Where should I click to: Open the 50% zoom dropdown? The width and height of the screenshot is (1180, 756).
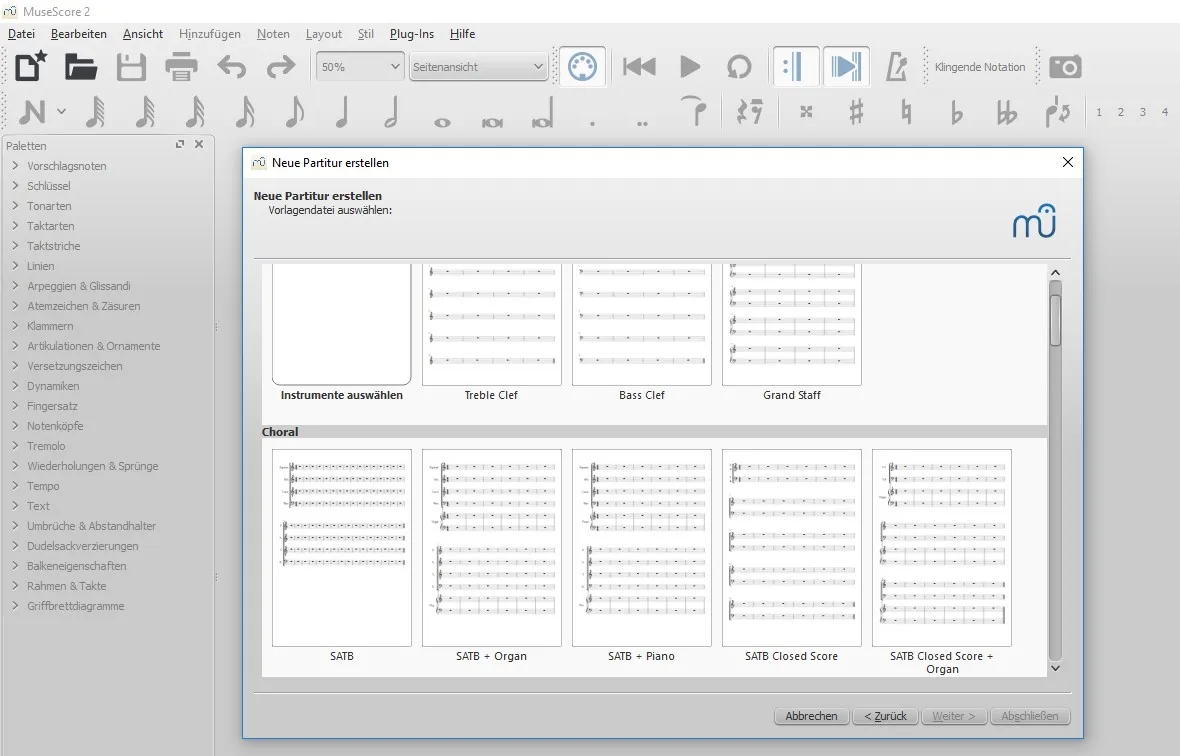(x=360, y=67)
